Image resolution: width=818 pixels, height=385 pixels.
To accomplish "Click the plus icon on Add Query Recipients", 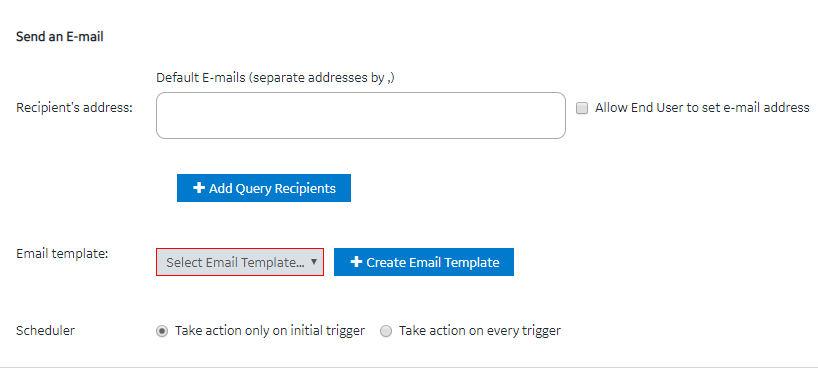I will [x=198, y=188].
